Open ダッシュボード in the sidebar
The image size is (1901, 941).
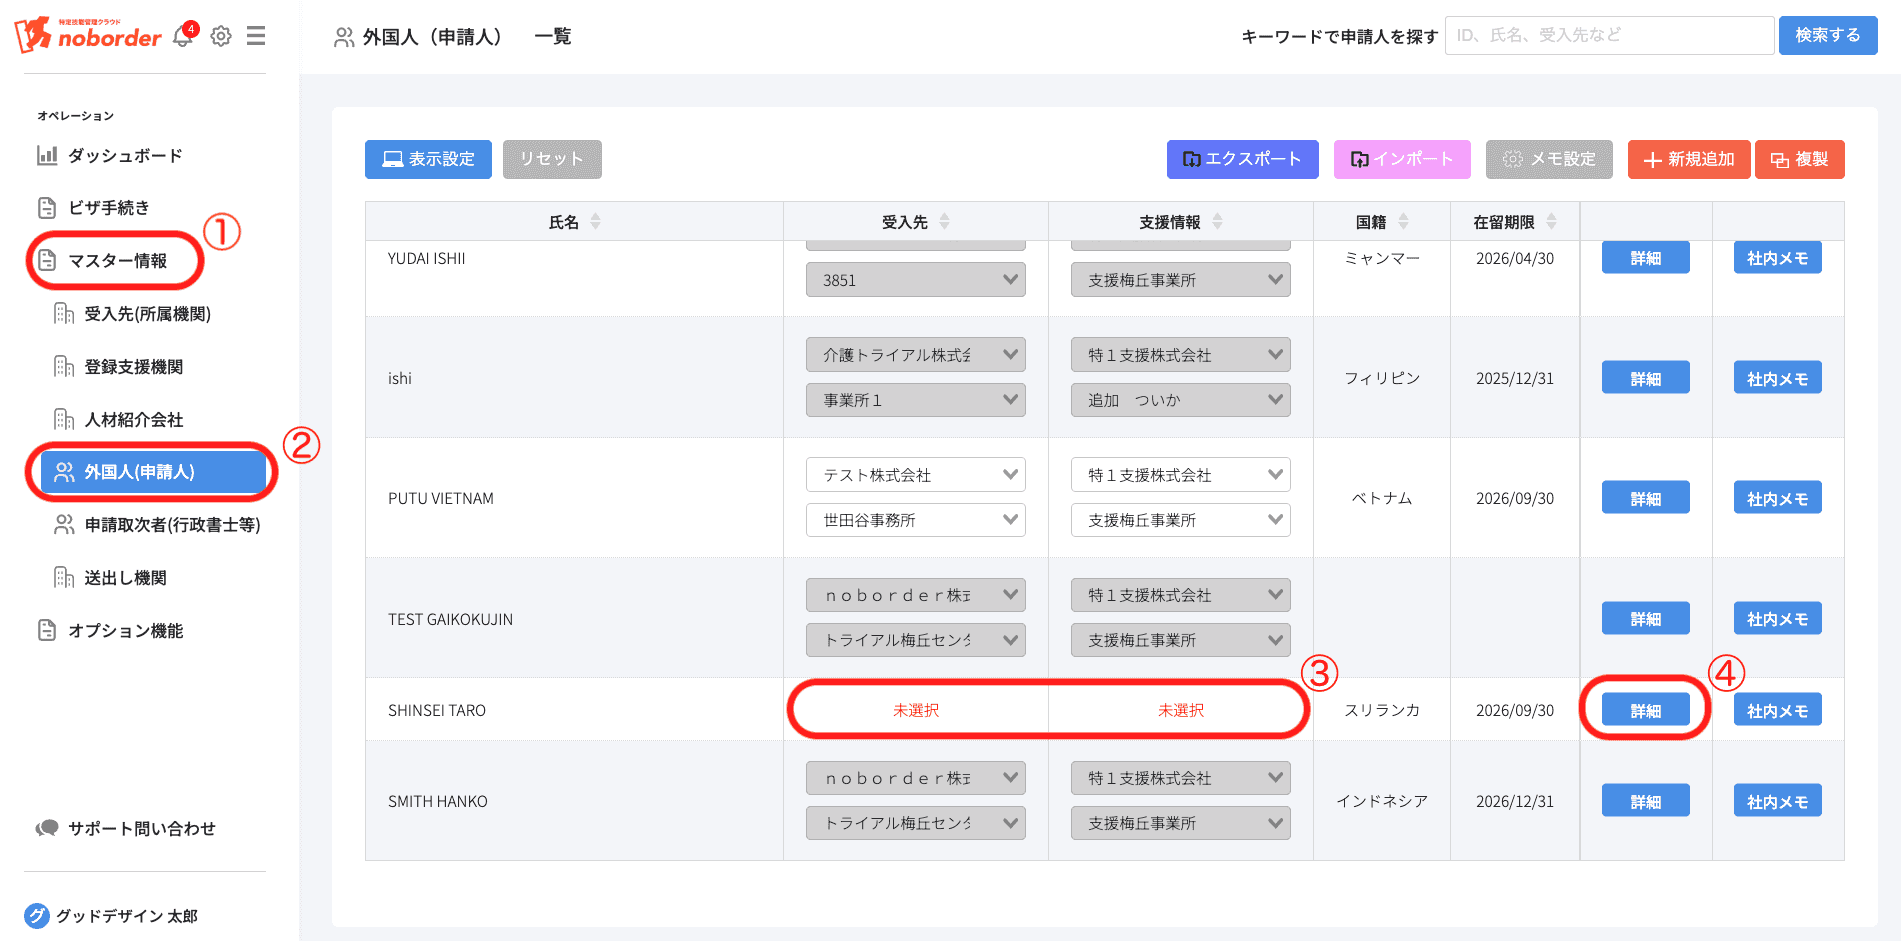(124, 156)
